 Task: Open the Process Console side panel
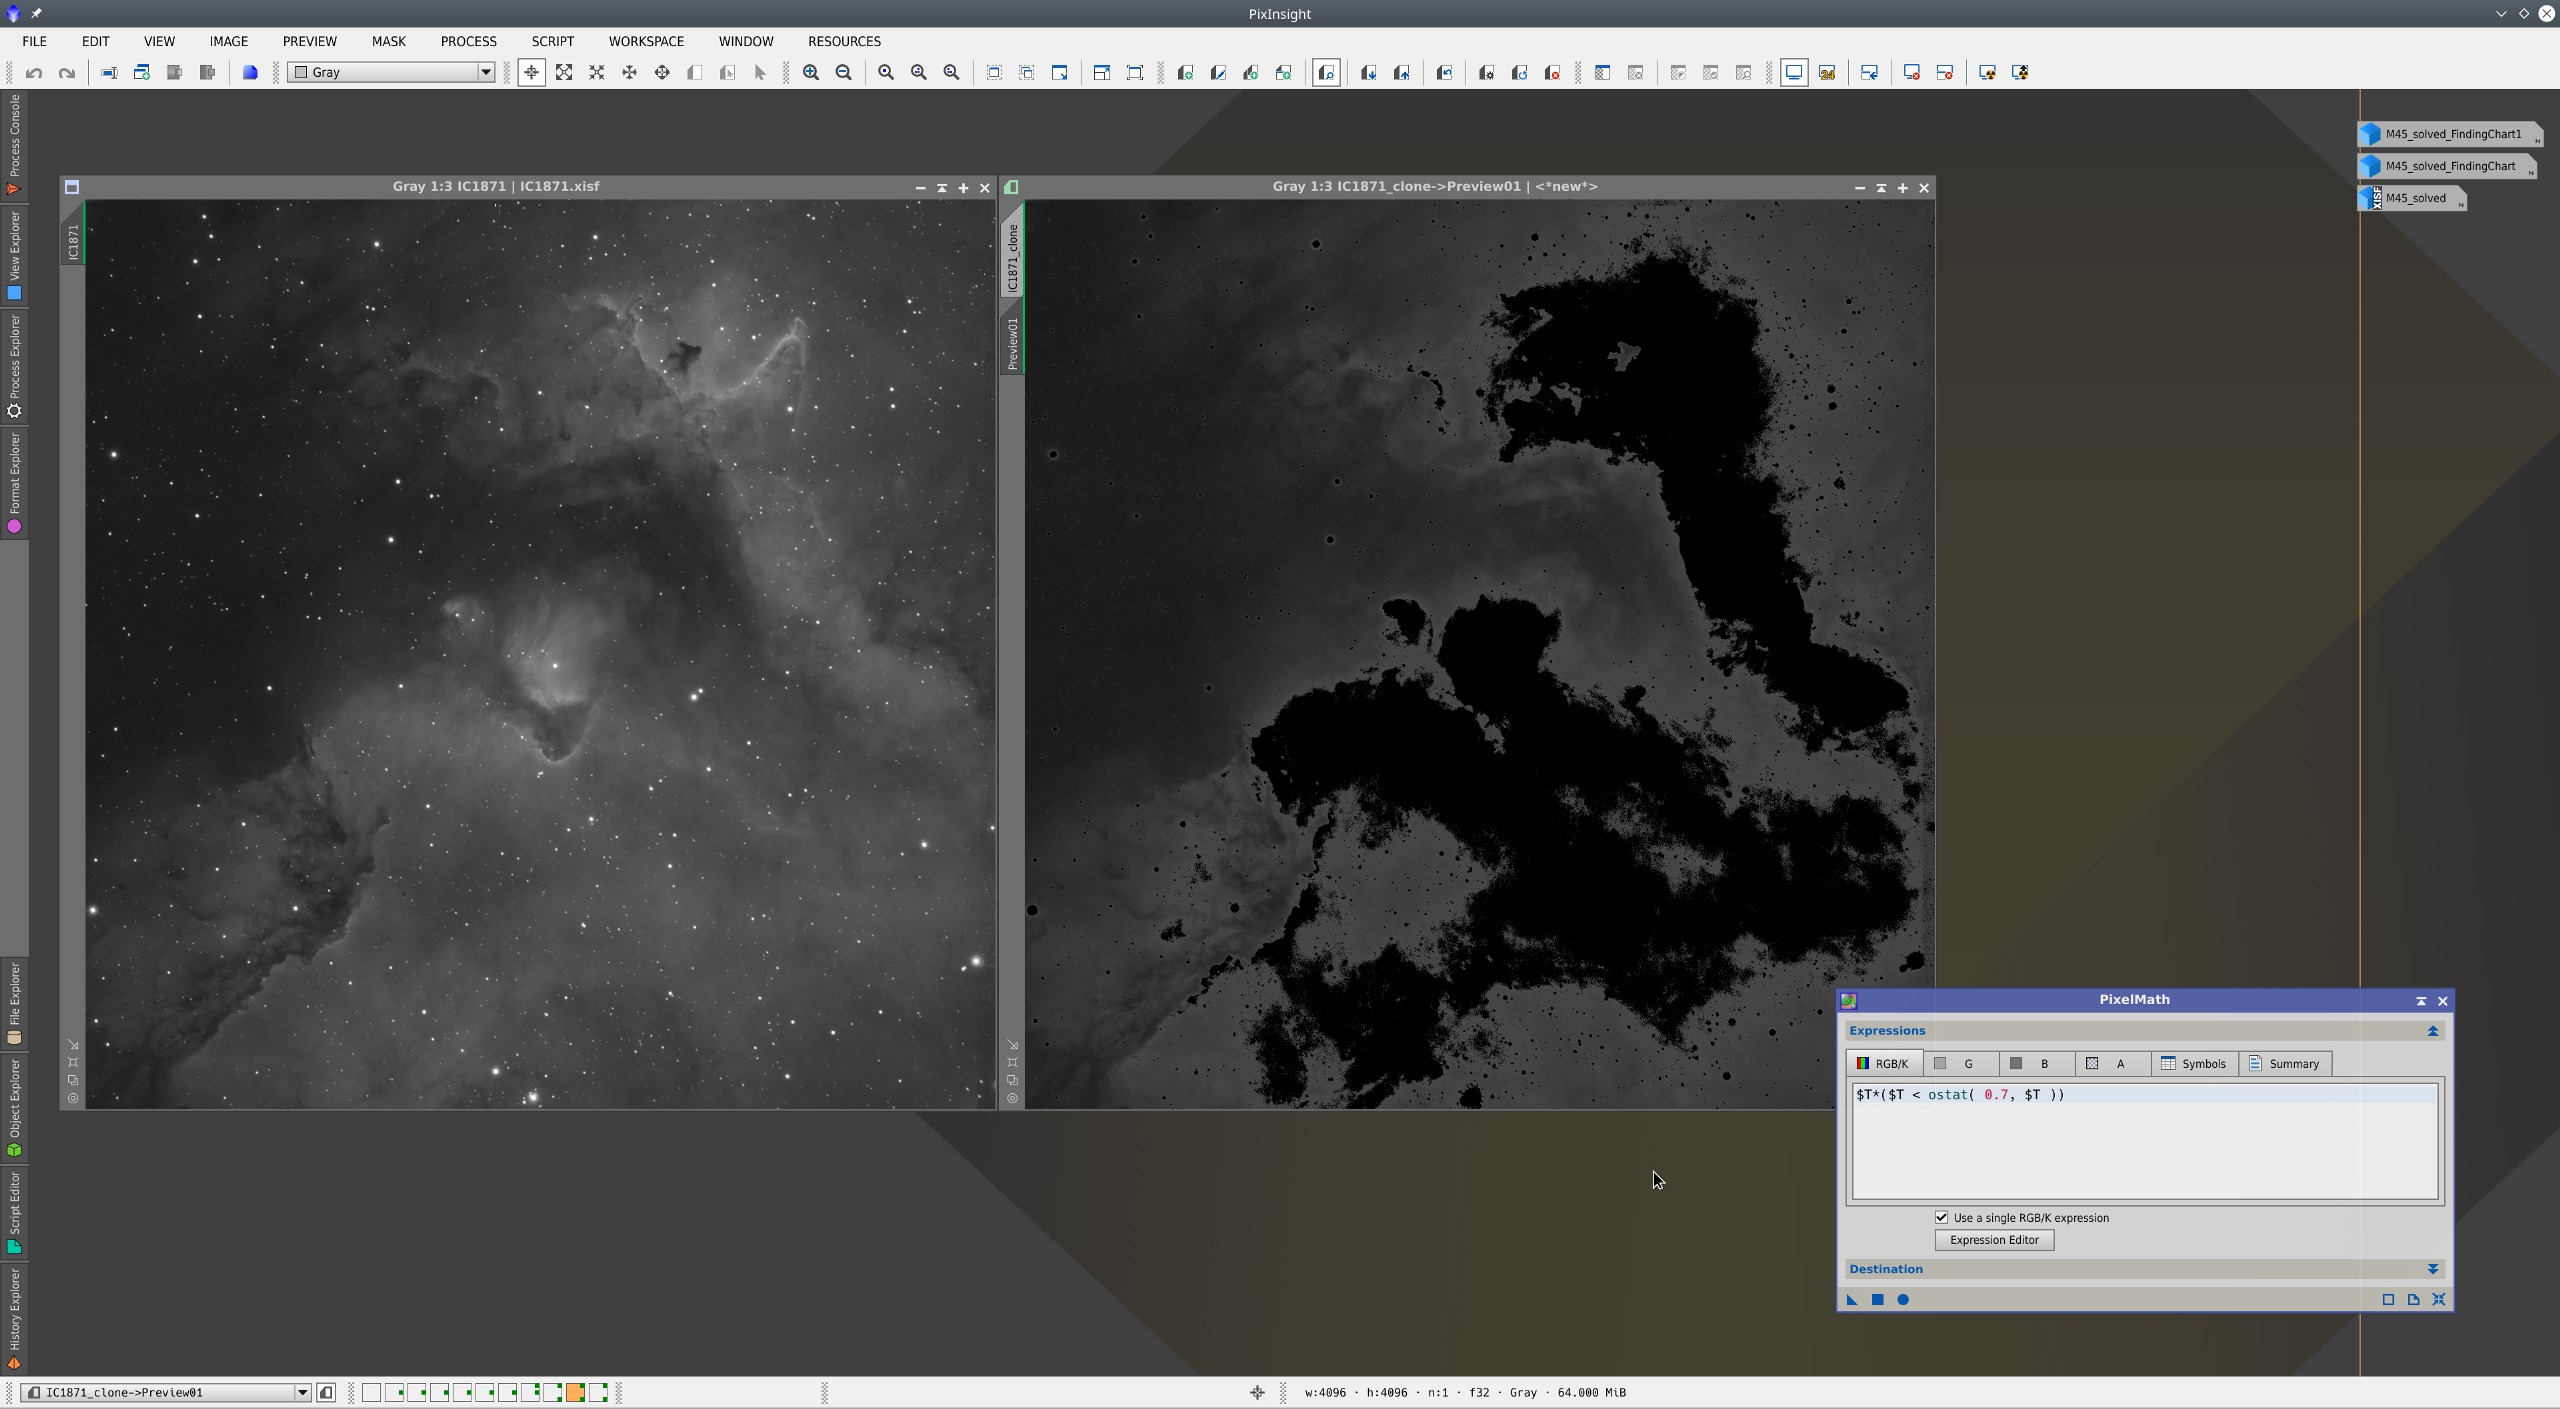pyautogui.click(x=14, y=144)
